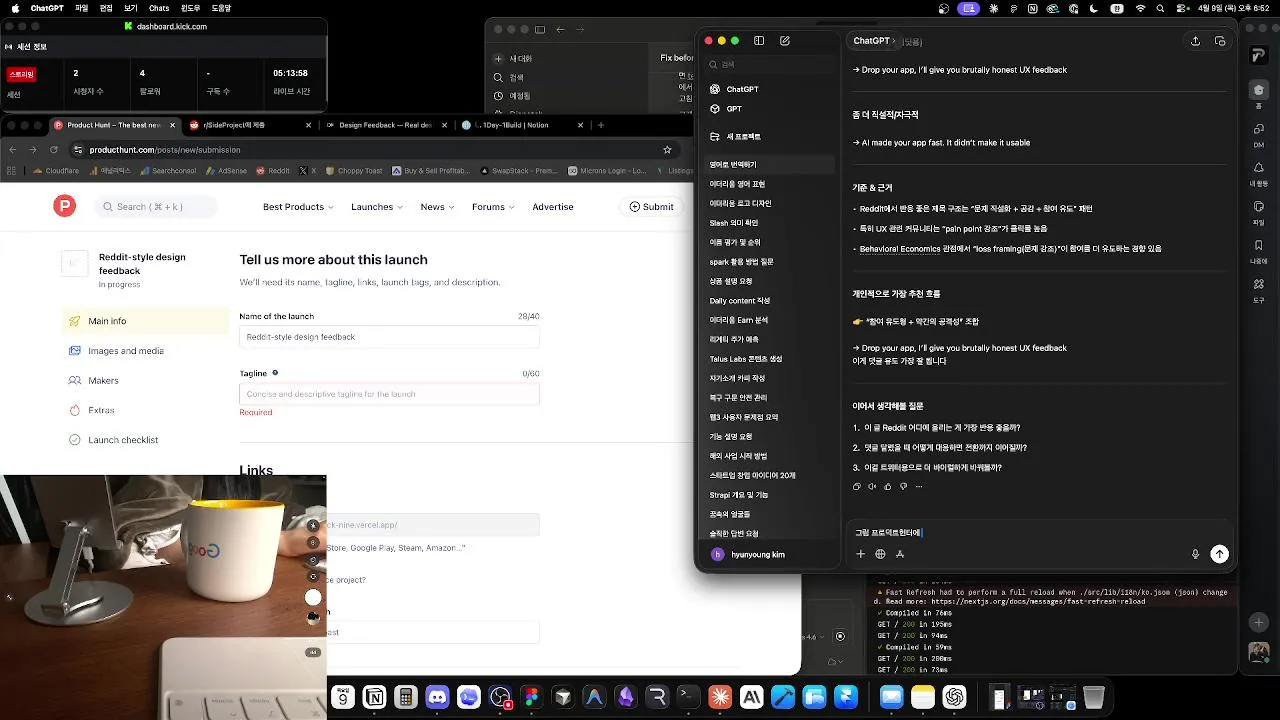Image resolution: width=1280 pixels, height=720 pixels.
Task: Give the response a thumbs down
Action: (903, 487)
